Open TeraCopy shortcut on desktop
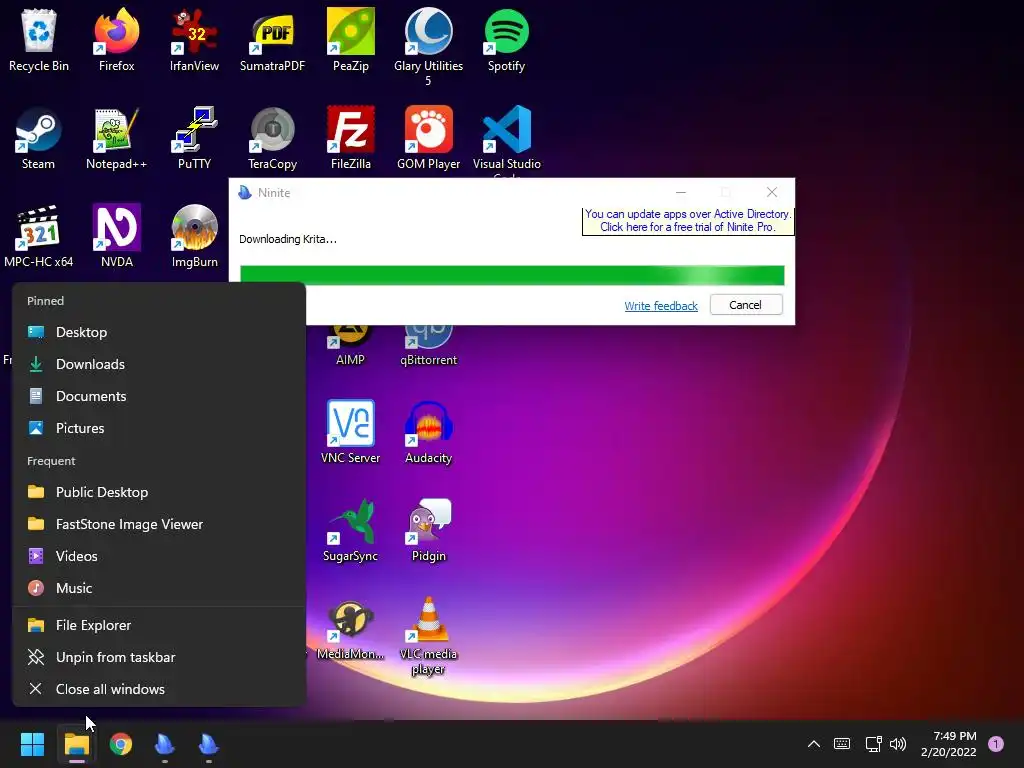Viewport: 1024px width, 768px height. pos(272,138)
